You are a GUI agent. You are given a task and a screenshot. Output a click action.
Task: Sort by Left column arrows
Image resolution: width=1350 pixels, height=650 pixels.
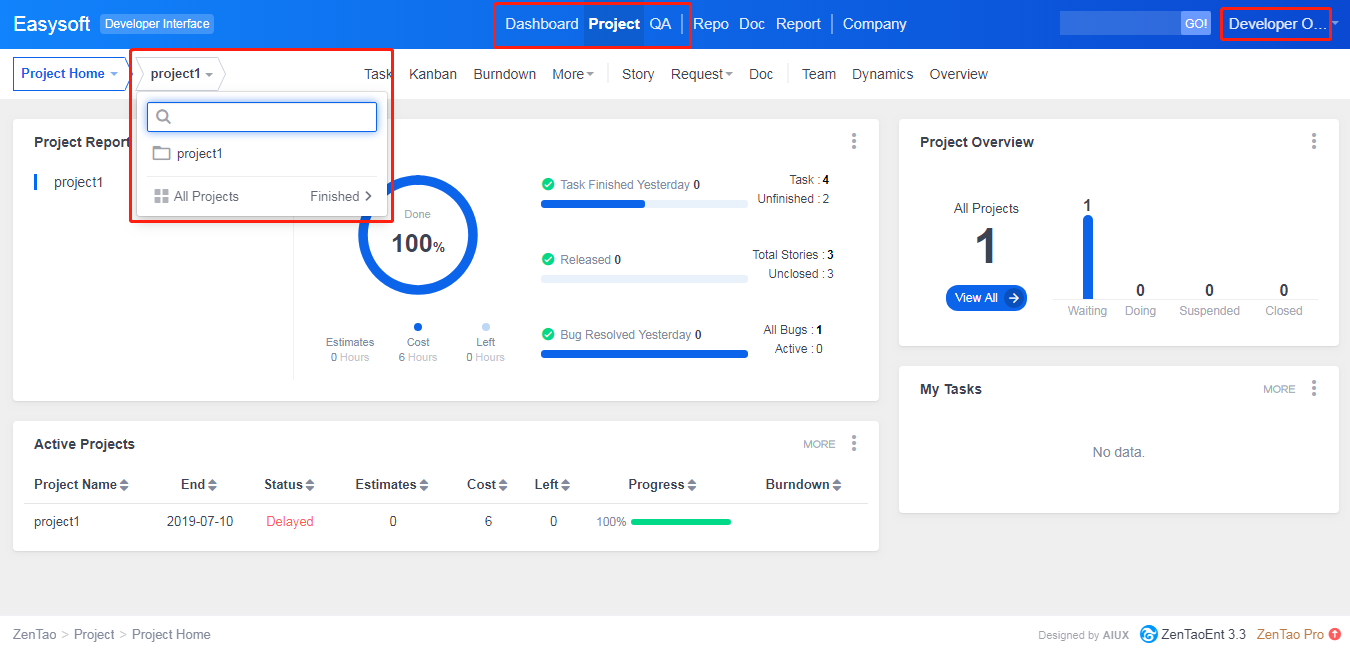coord(566,485)
